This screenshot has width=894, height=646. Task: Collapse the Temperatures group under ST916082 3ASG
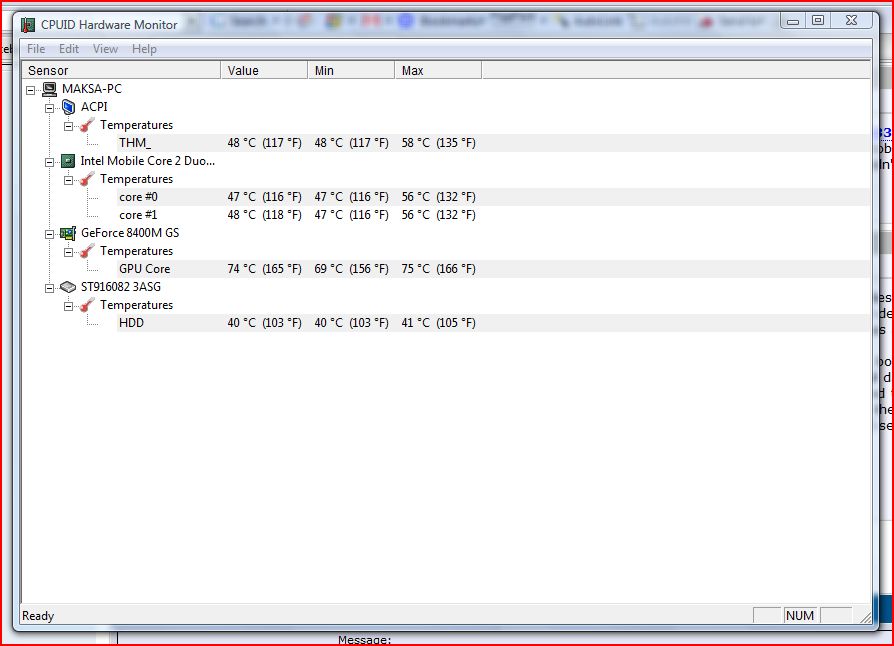pyautogui.click(x=68, y=306)
